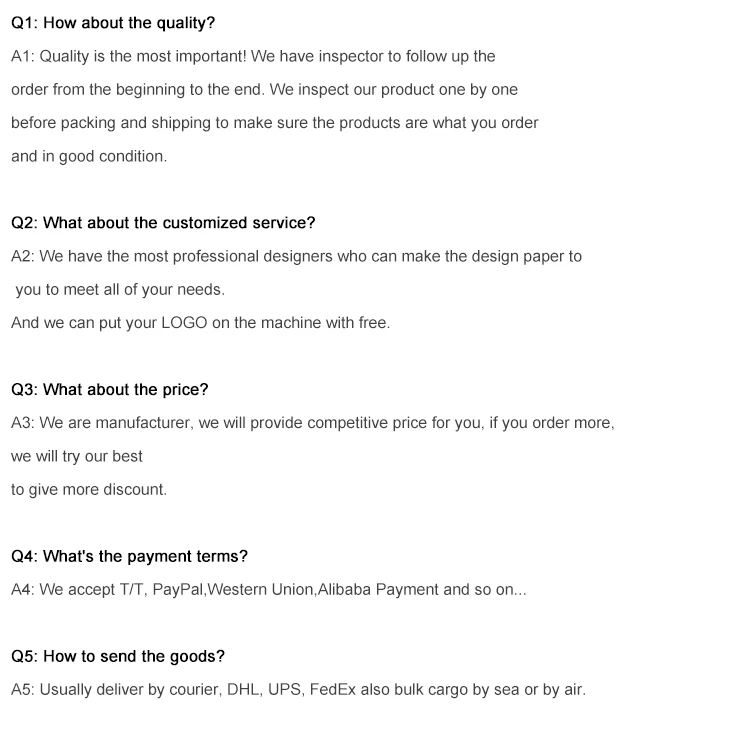Click the "Q5: How to send the goods?" heading
Image resolution: width=750 pixels, height=729 pixels.
118,656
